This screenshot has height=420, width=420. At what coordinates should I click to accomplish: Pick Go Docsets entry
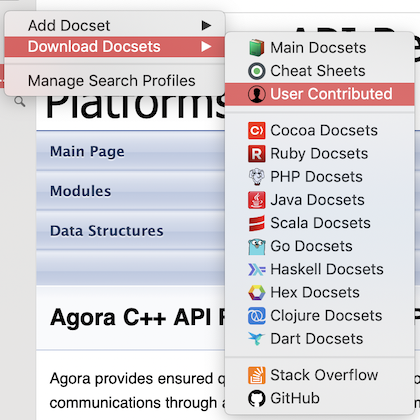(x=320, y=246)
